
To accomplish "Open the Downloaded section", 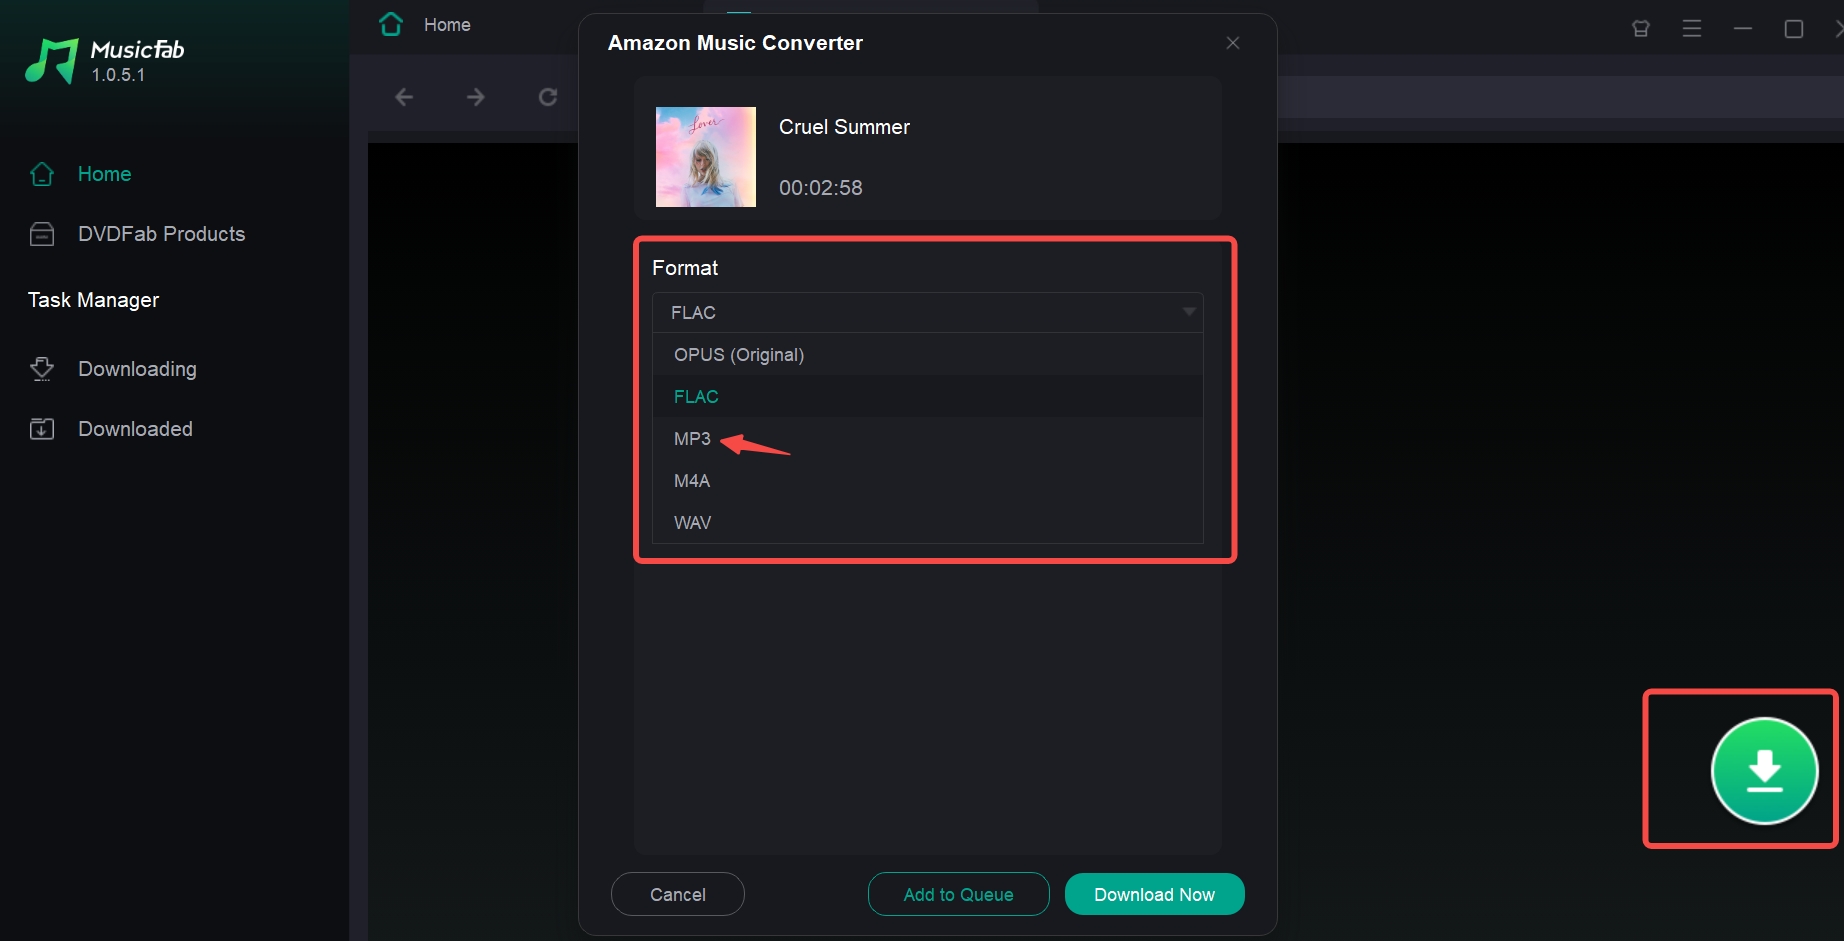I will click(135, 429).
